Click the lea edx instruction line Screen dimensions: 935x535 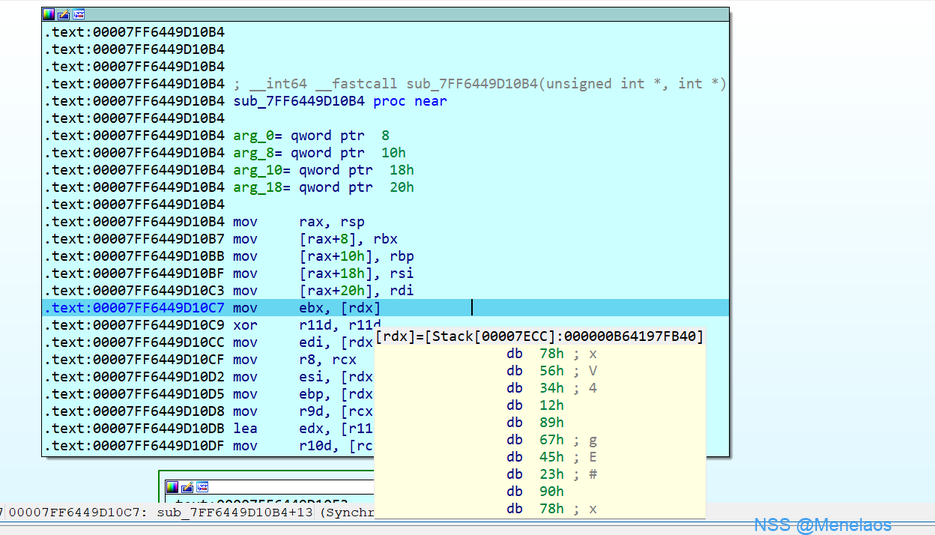pyautogui.click(x=300, y=428)
